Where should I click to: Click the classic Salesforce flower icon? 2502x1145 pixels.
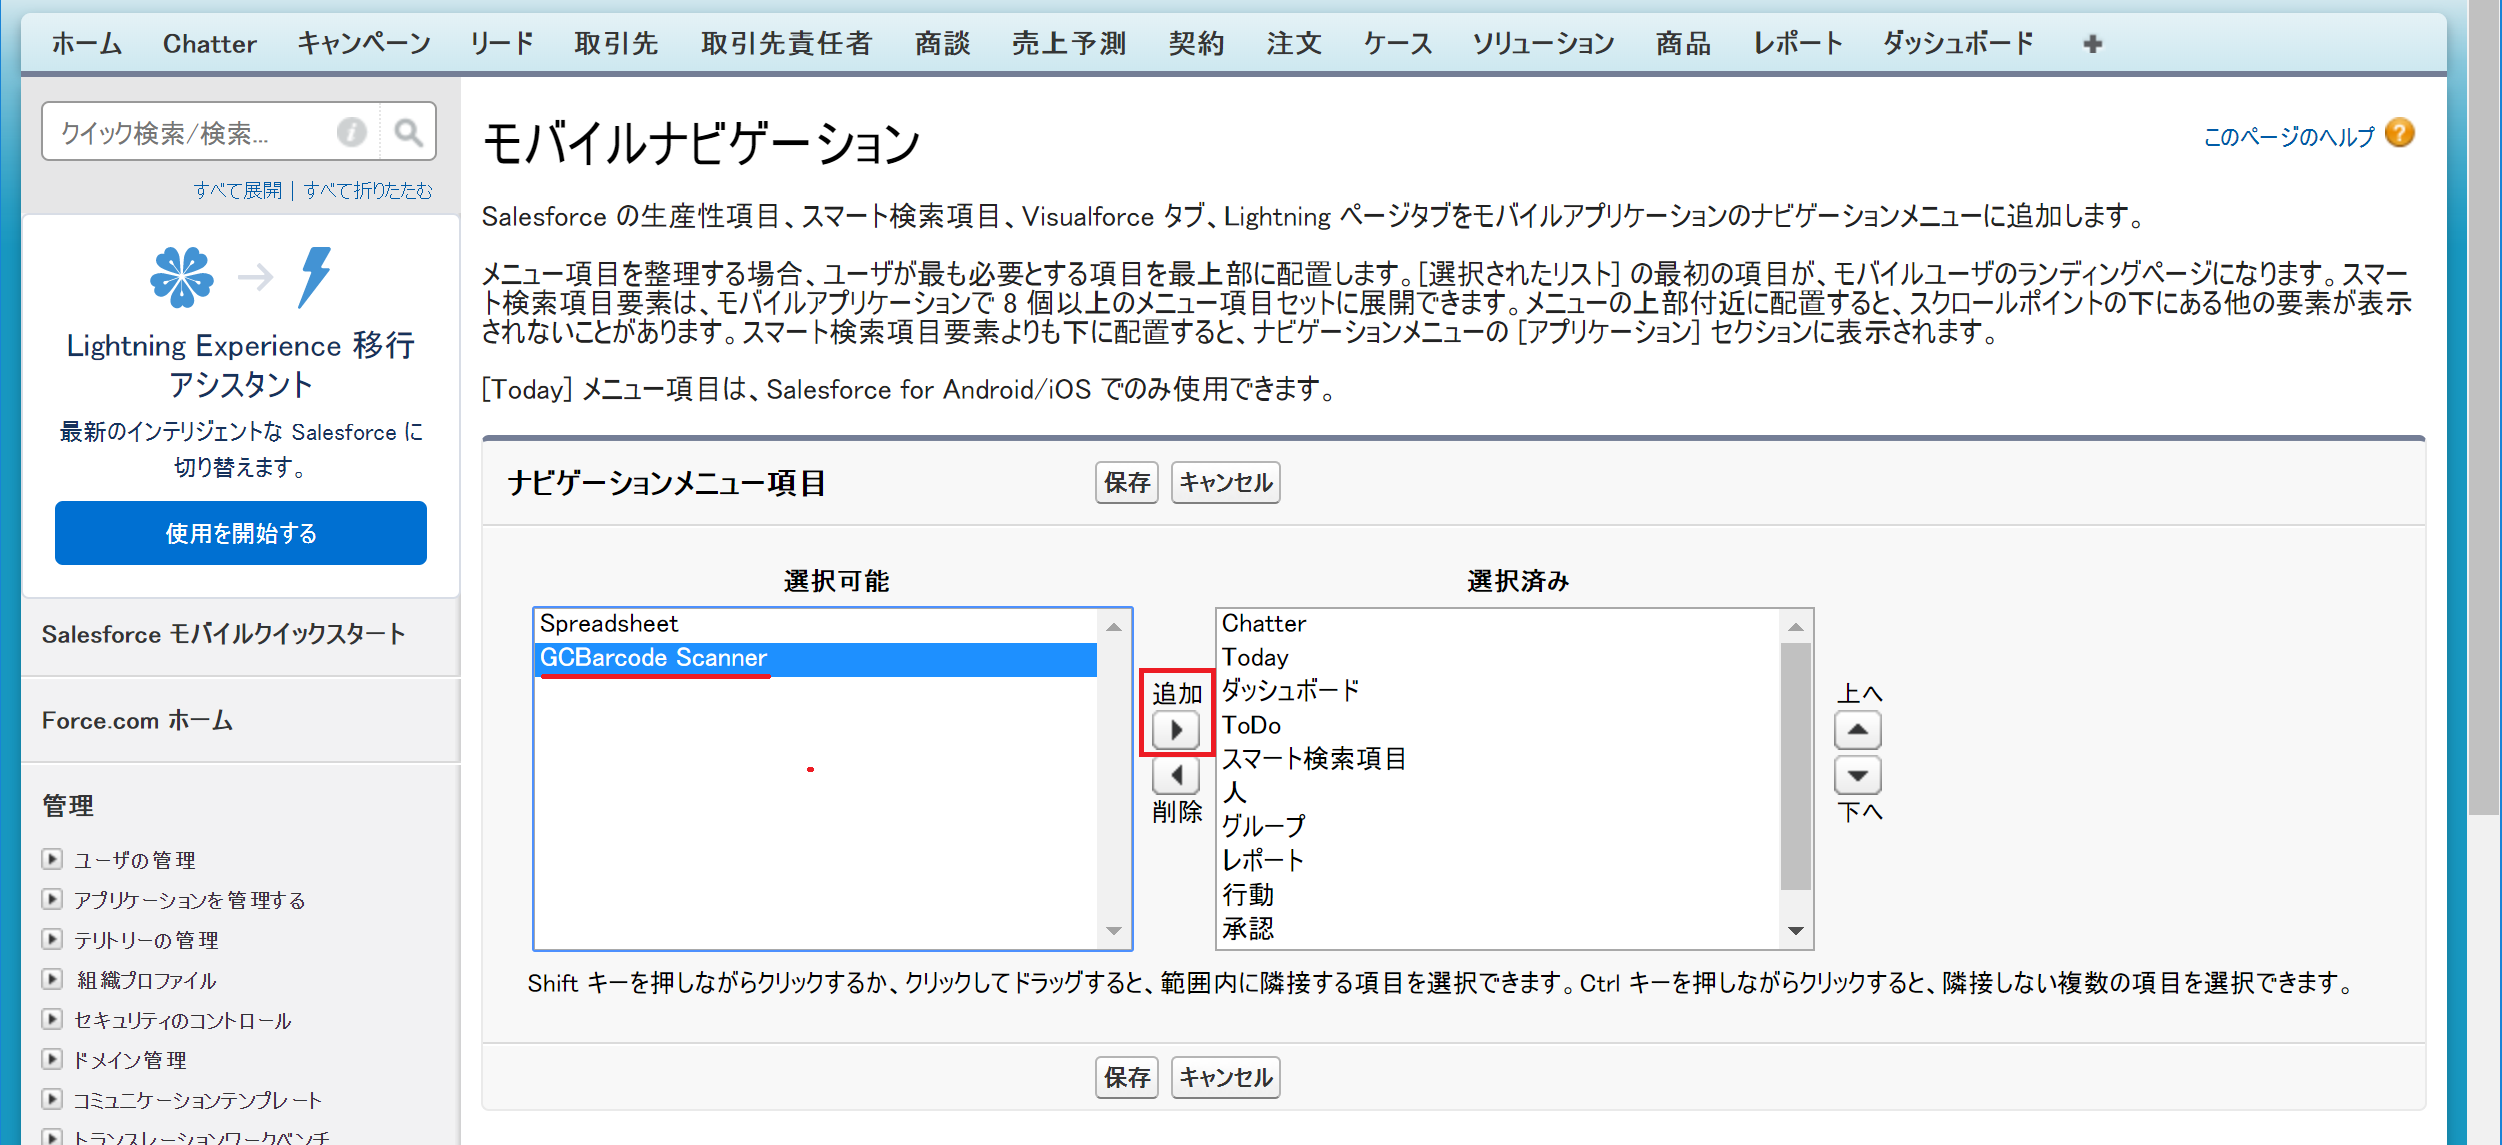pos(181,277)
